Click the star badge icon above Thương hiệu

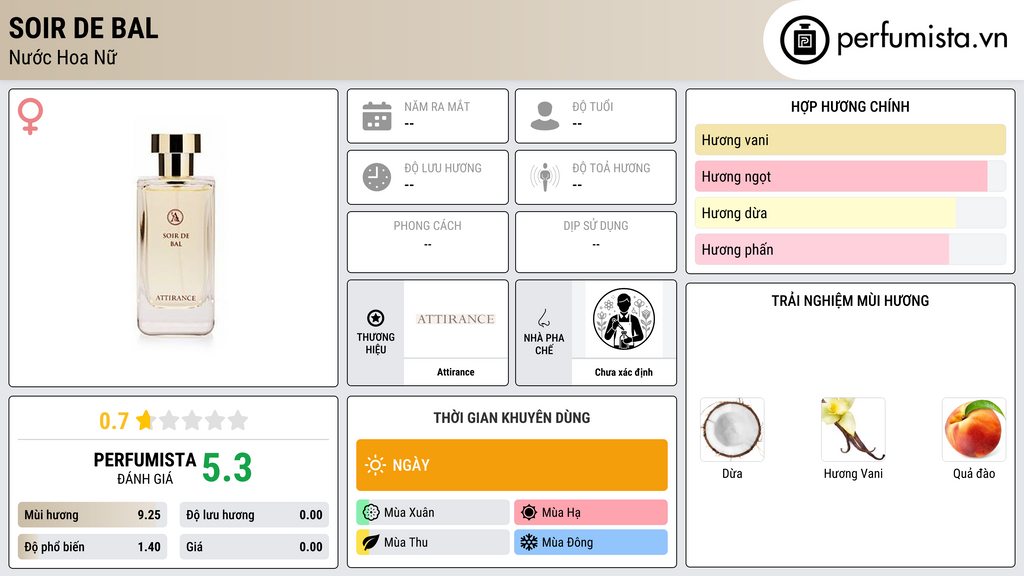(x=376, y=318)
